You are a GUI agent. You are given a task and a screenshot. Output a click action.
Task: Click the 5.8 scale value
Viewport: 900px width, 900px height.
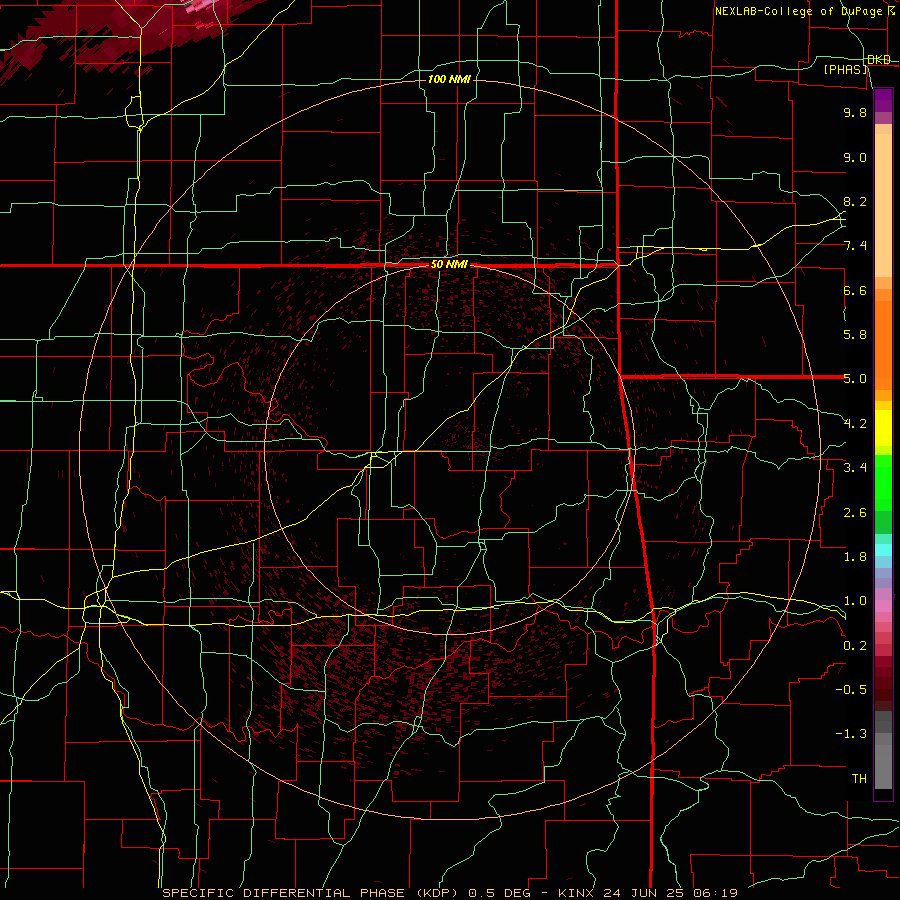(x=855, y=335)
